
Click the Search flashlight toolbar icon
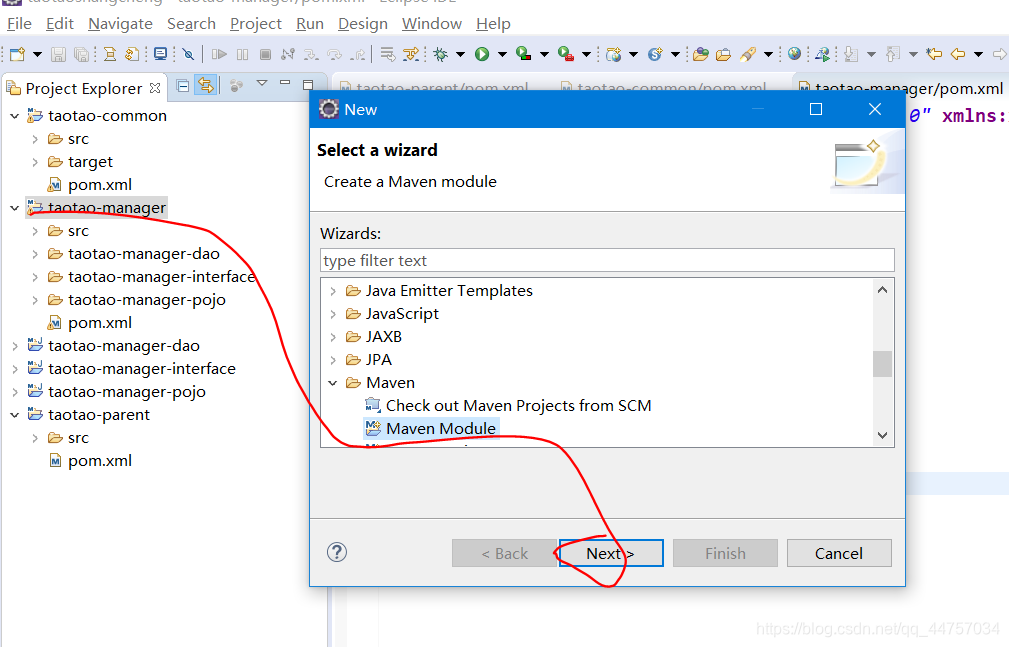pyautogui.click(x=748, y=54)
